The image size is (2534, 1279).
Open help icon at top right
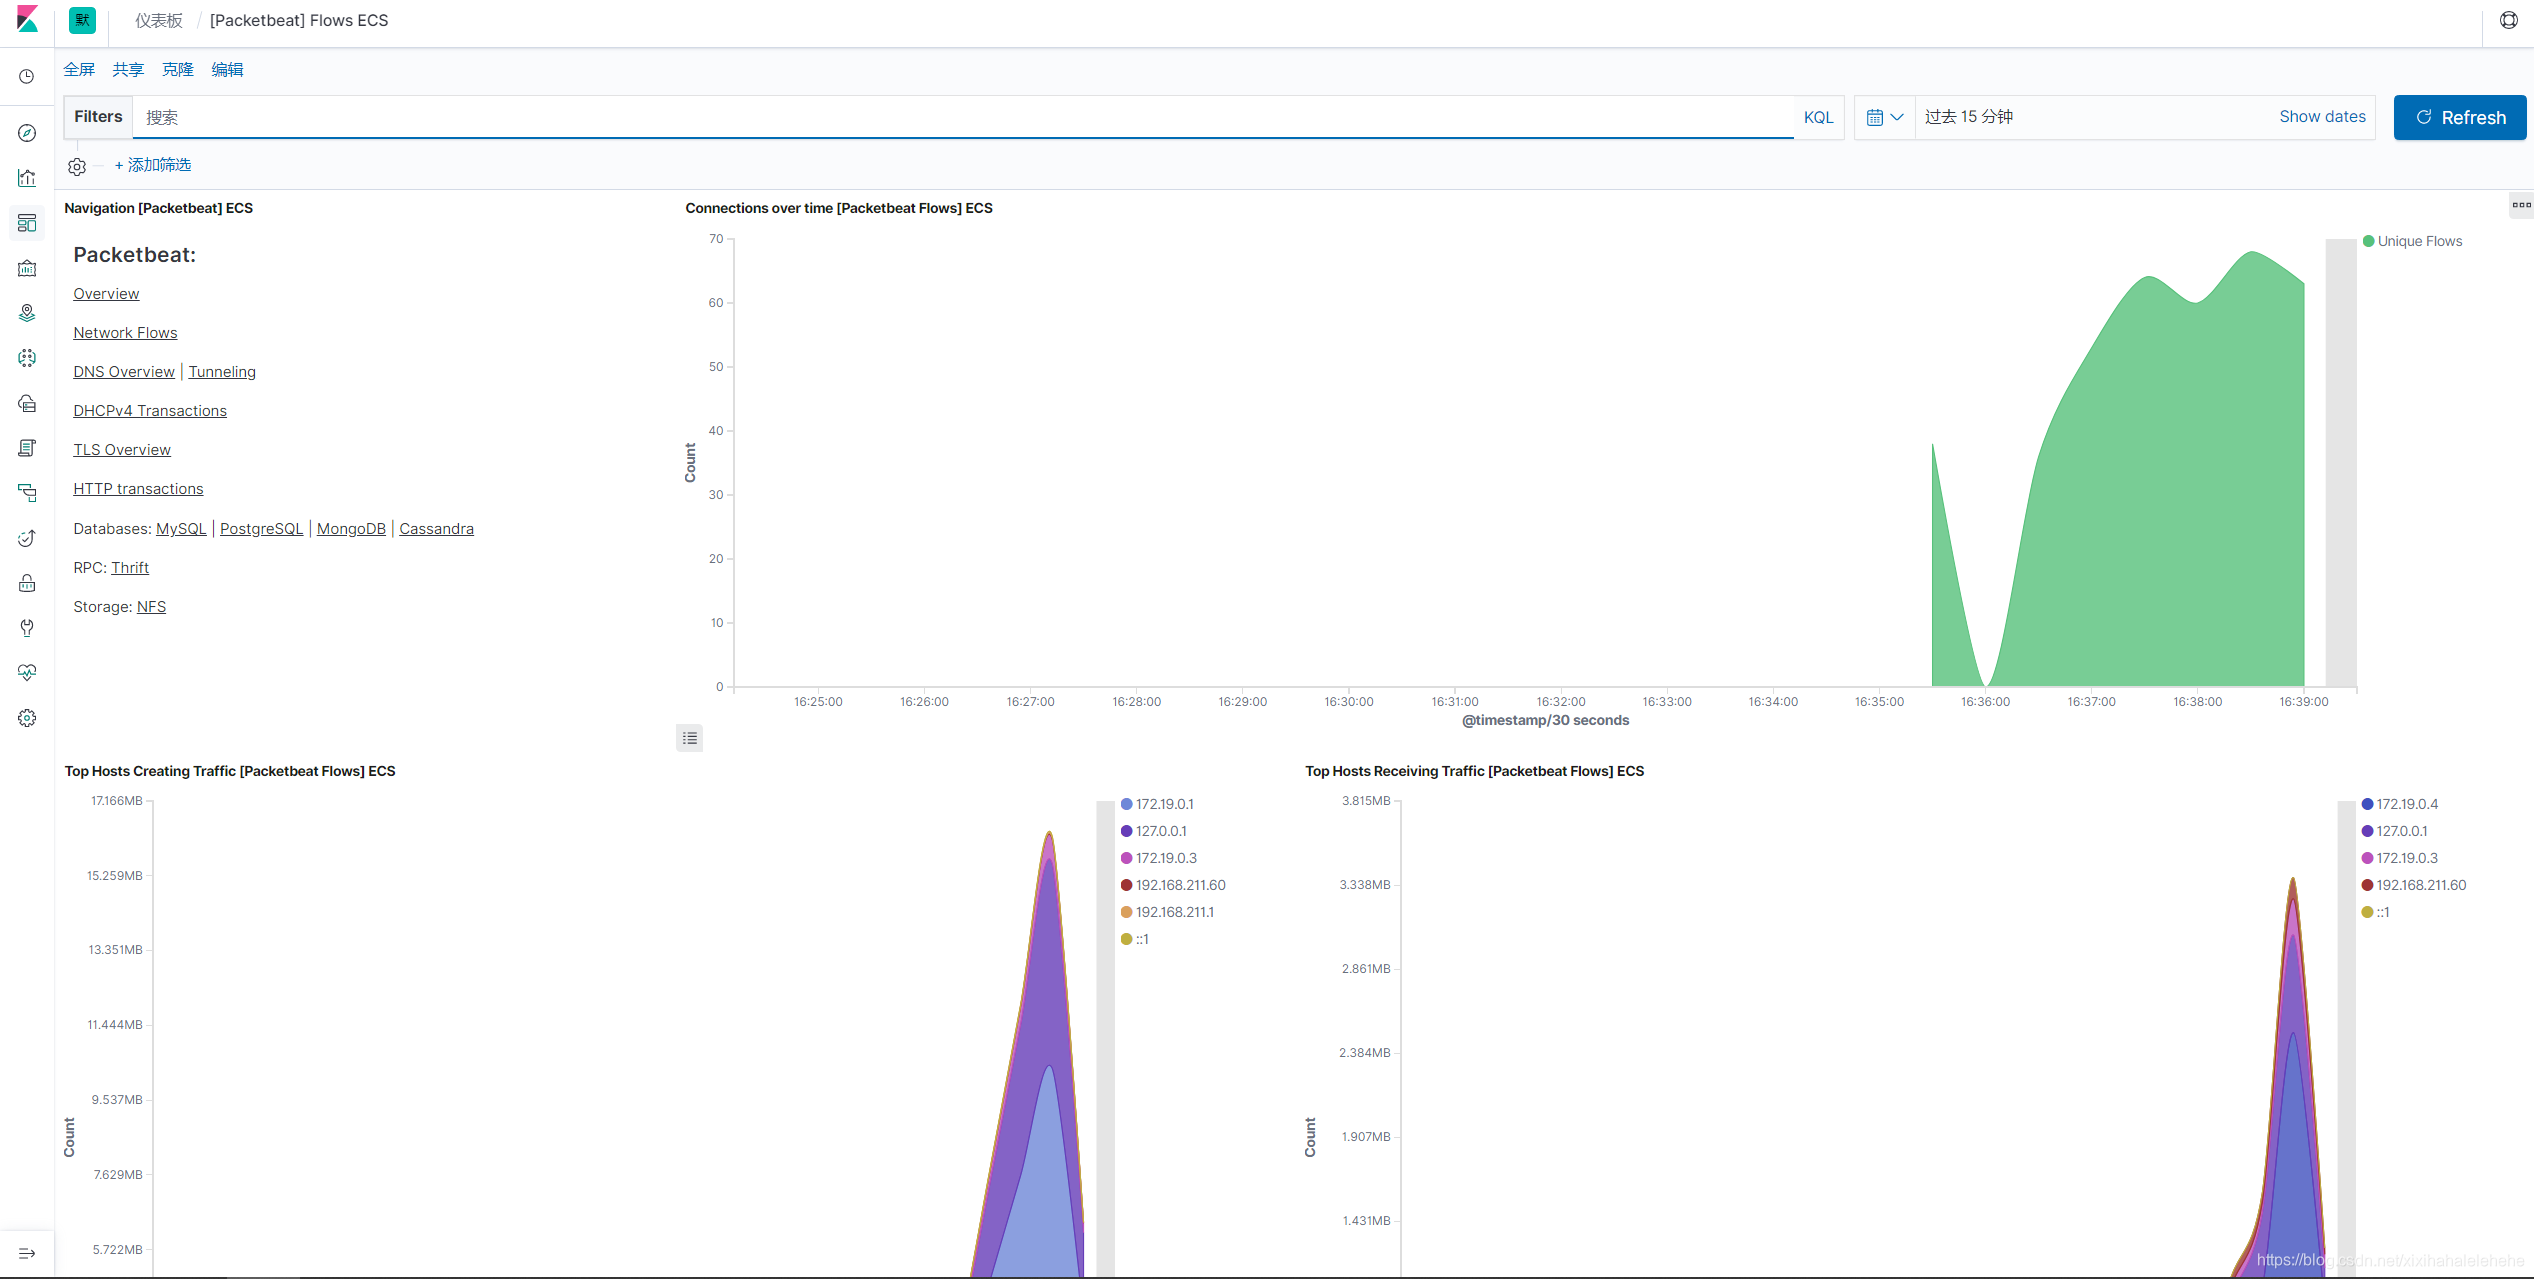[2509, 20]
